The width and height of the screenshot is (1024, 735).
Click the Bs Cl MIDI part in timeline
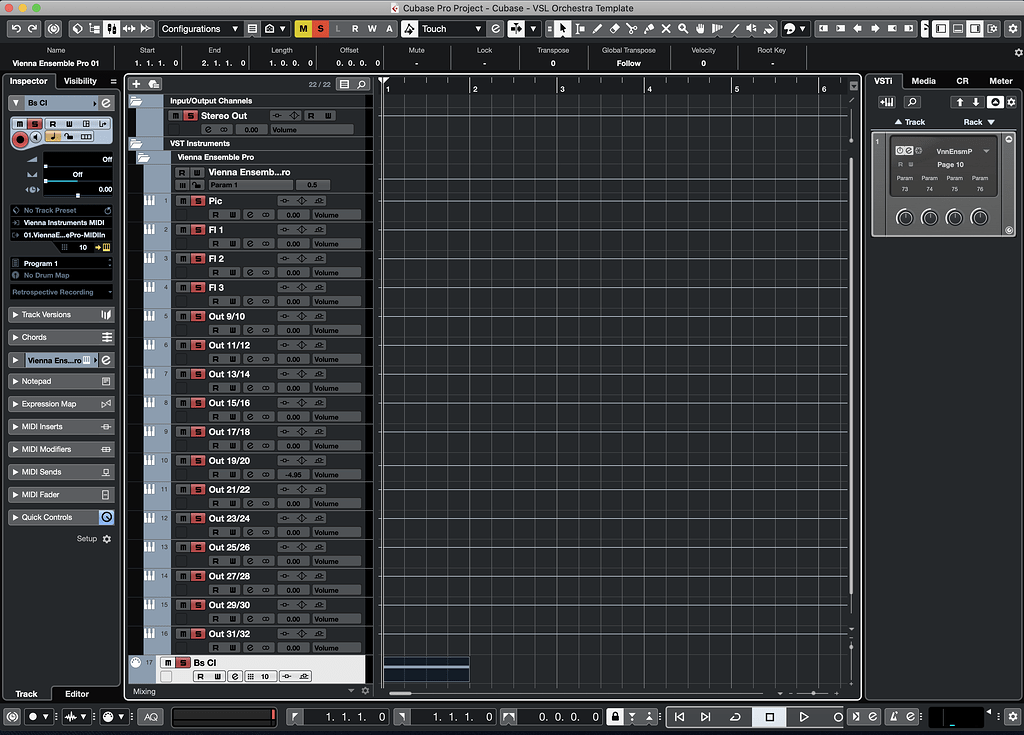(426, 669)
